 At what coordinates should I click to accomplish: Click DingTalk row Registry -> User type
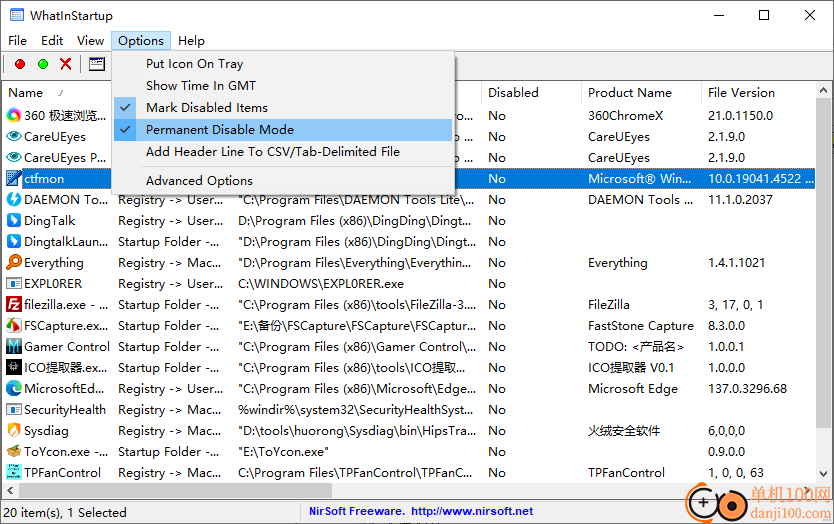pos(171,221)
